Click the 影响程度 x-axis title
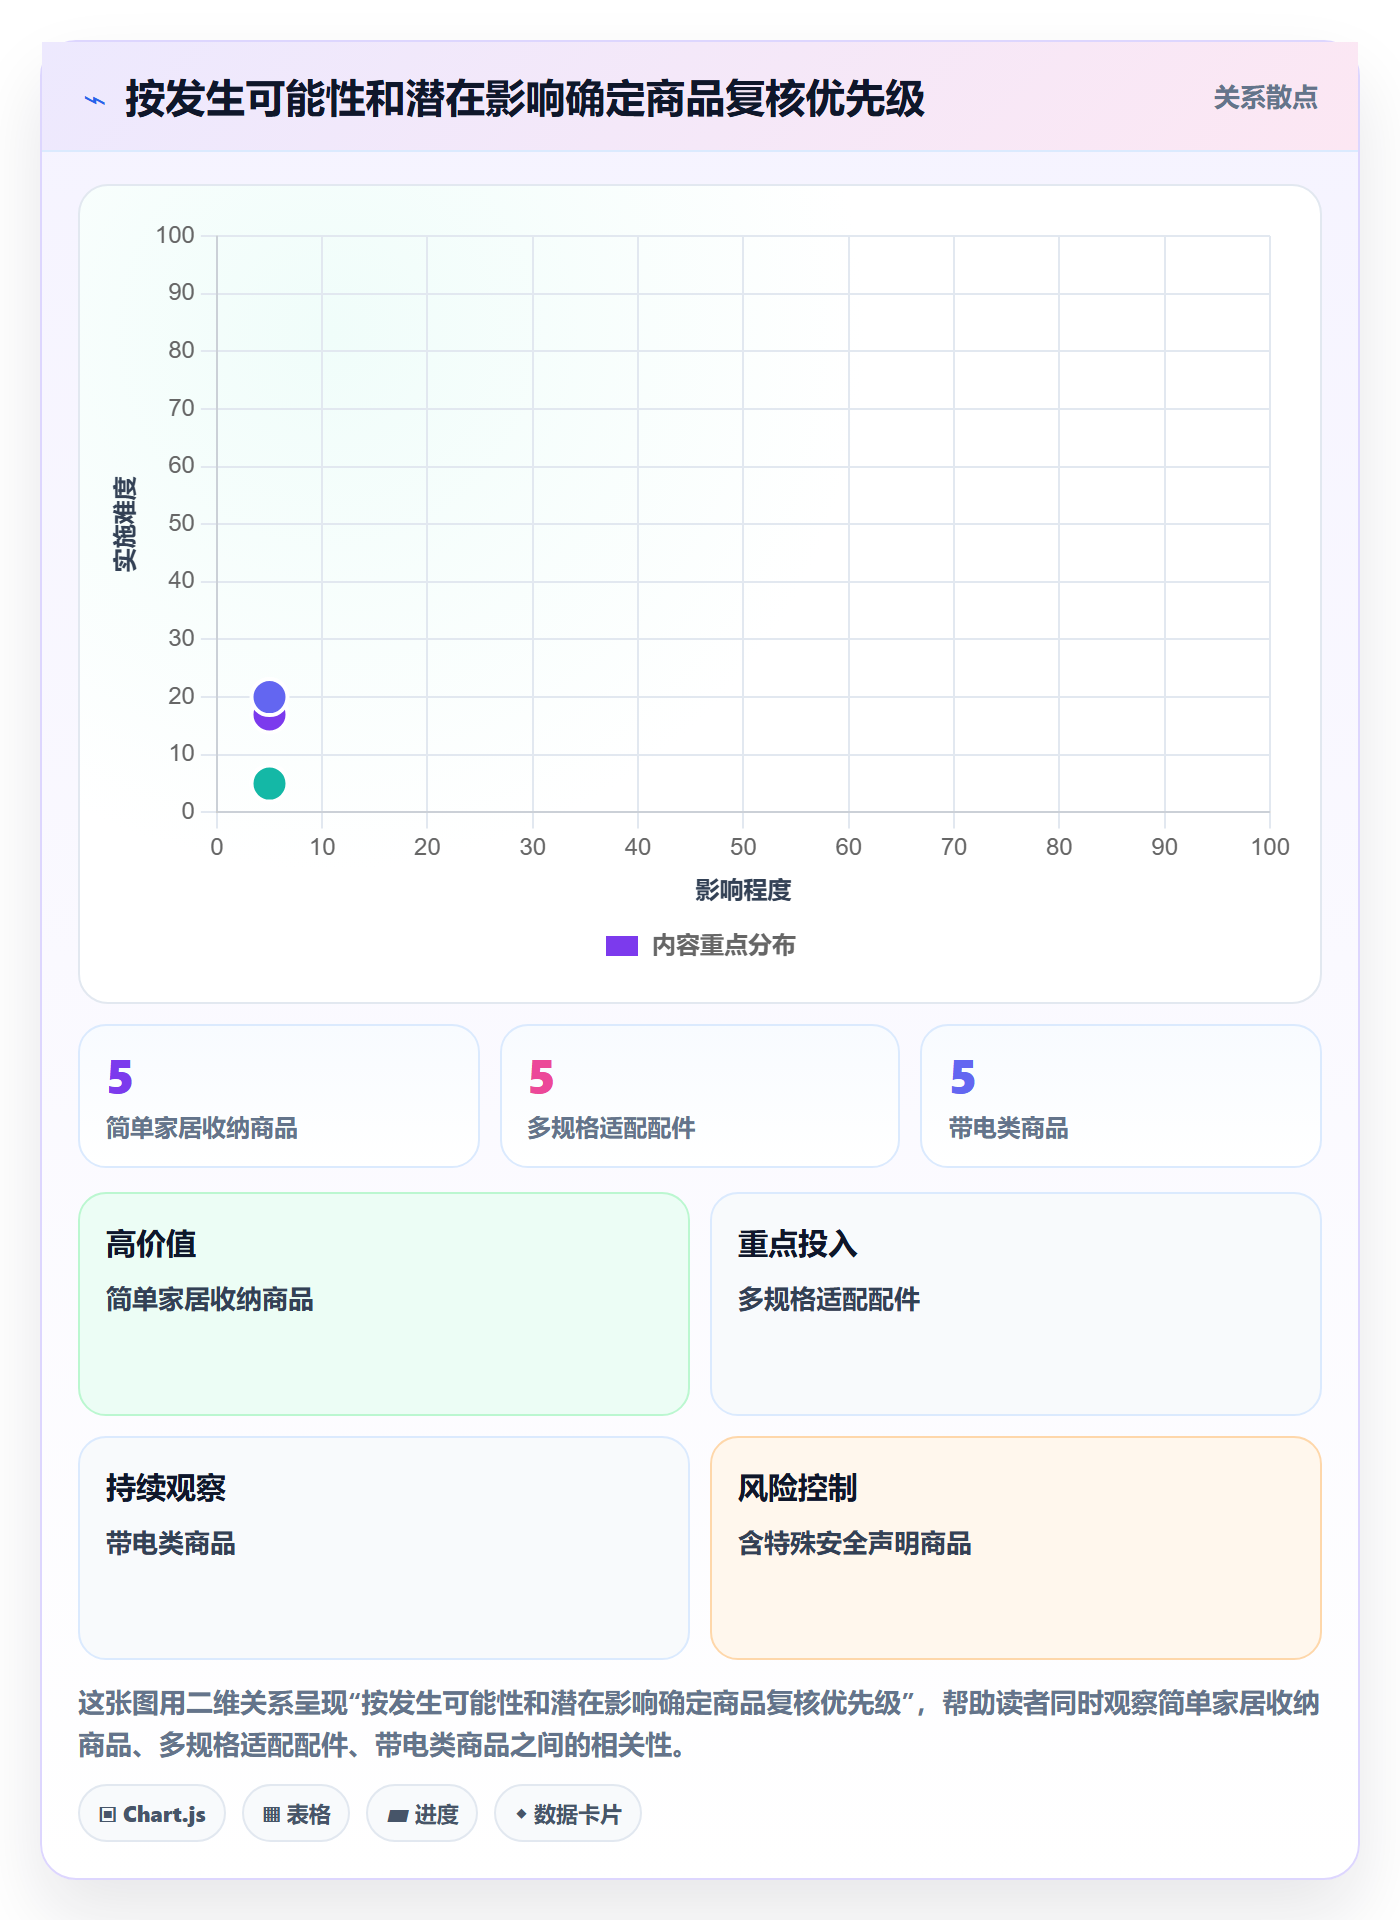The height and width of the screenshot is (1920, 1400). point(743,890)
